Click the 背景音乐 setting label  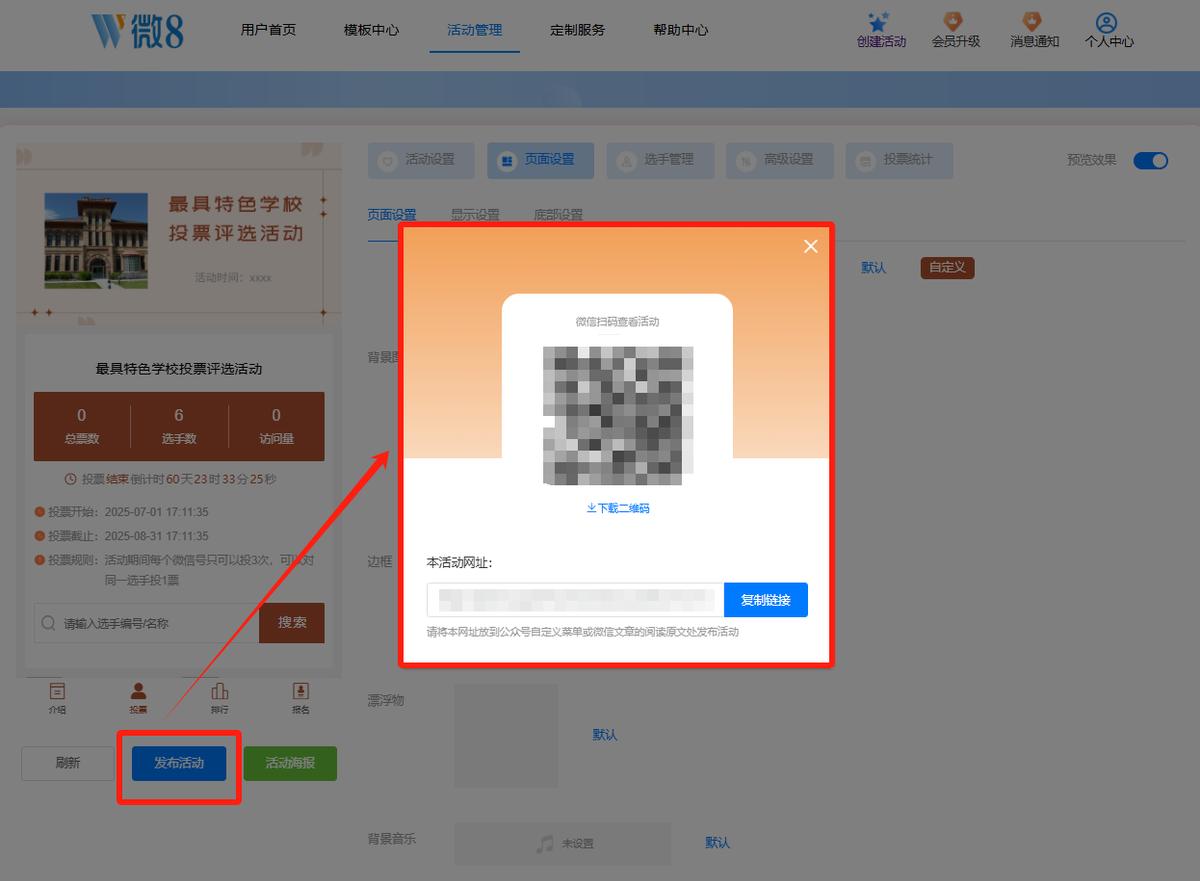392,839
